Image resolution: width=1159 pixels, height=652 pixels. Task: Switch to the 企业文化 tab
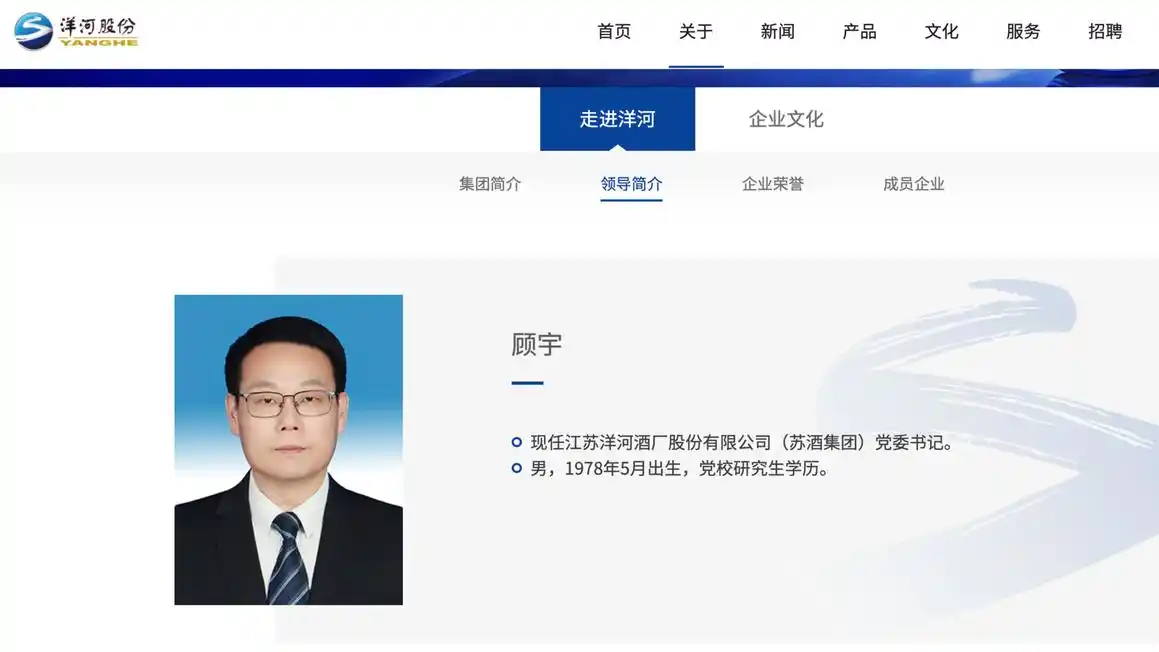click(x=786, y=119)
